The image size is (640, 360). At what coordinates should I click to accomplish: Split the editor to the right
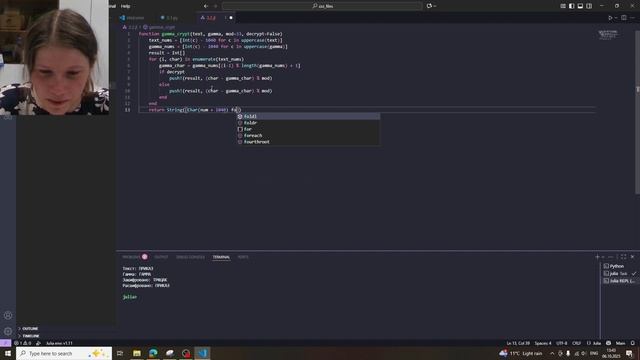[x=624, y=18]
